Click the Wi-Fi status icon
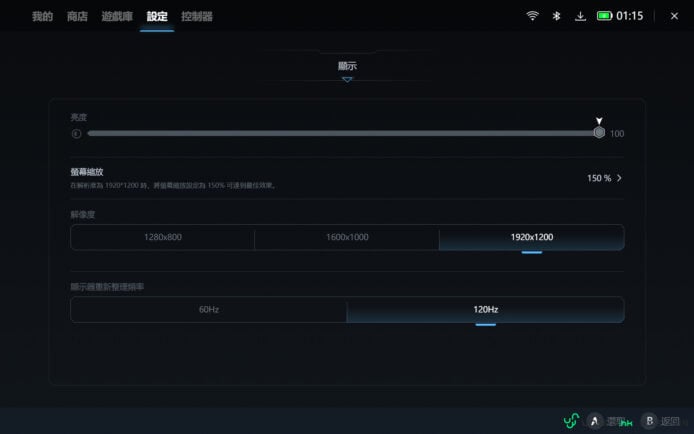Image resolution: width=694 pixels, height=434 pixels. click(532, 16)
